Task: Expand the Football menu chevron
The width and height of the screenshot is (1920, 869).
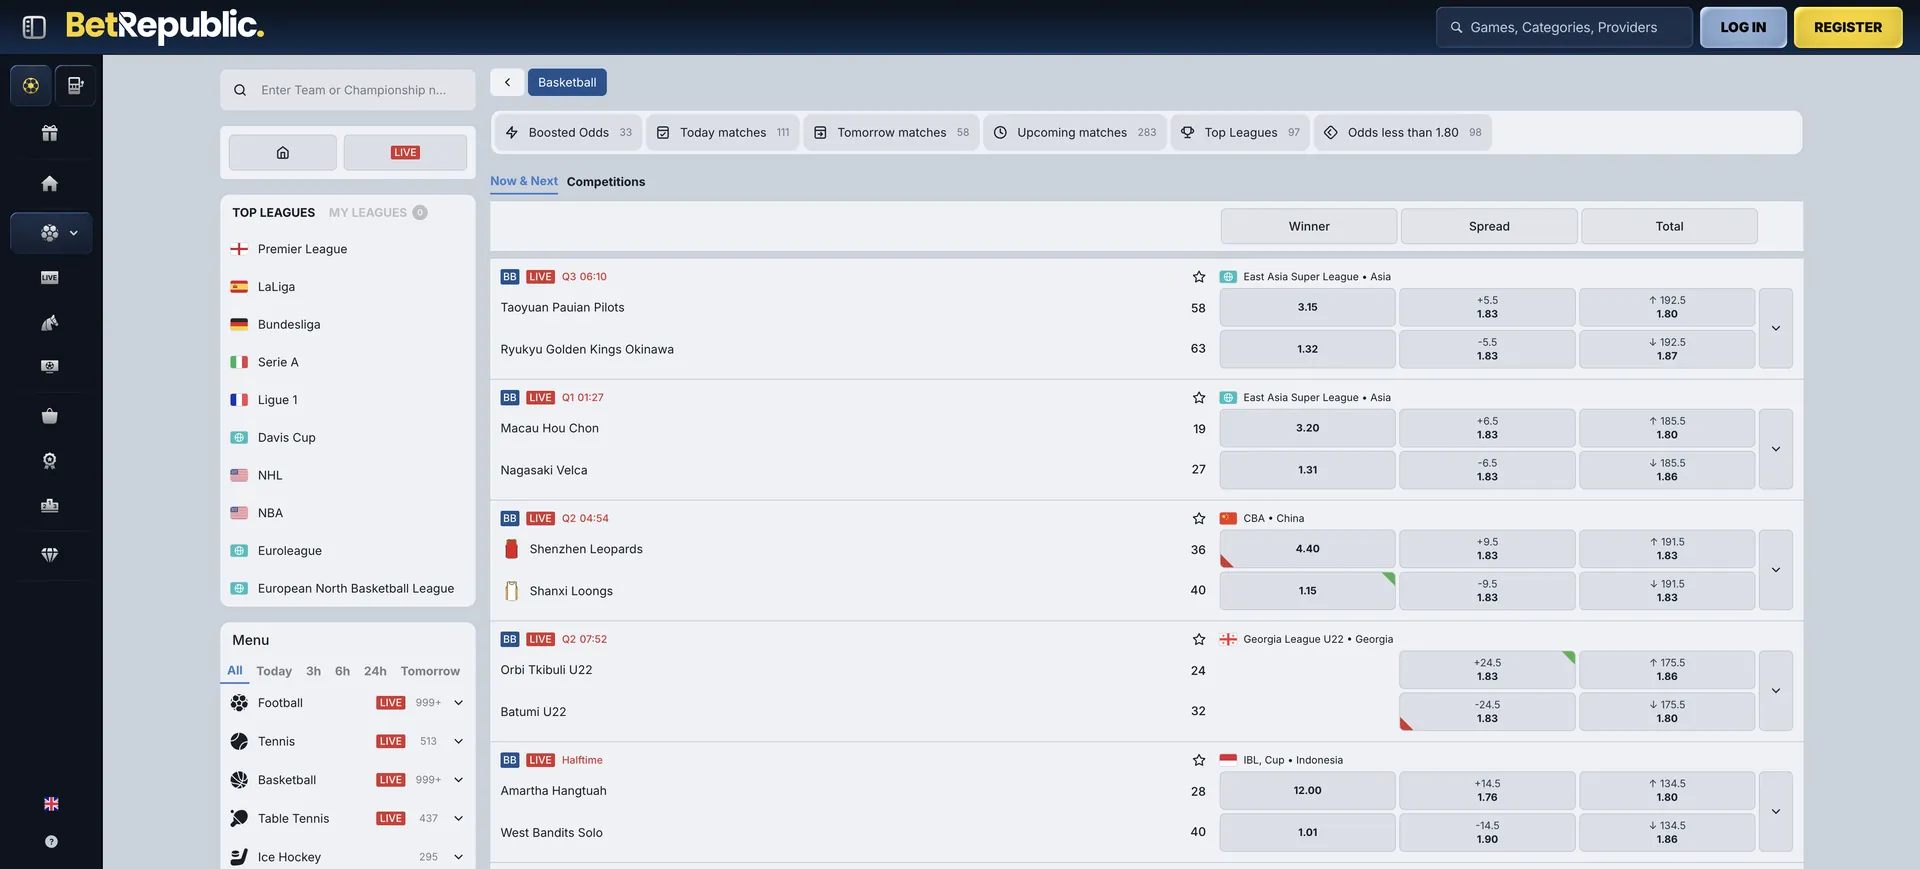Action: coord(459,703)
